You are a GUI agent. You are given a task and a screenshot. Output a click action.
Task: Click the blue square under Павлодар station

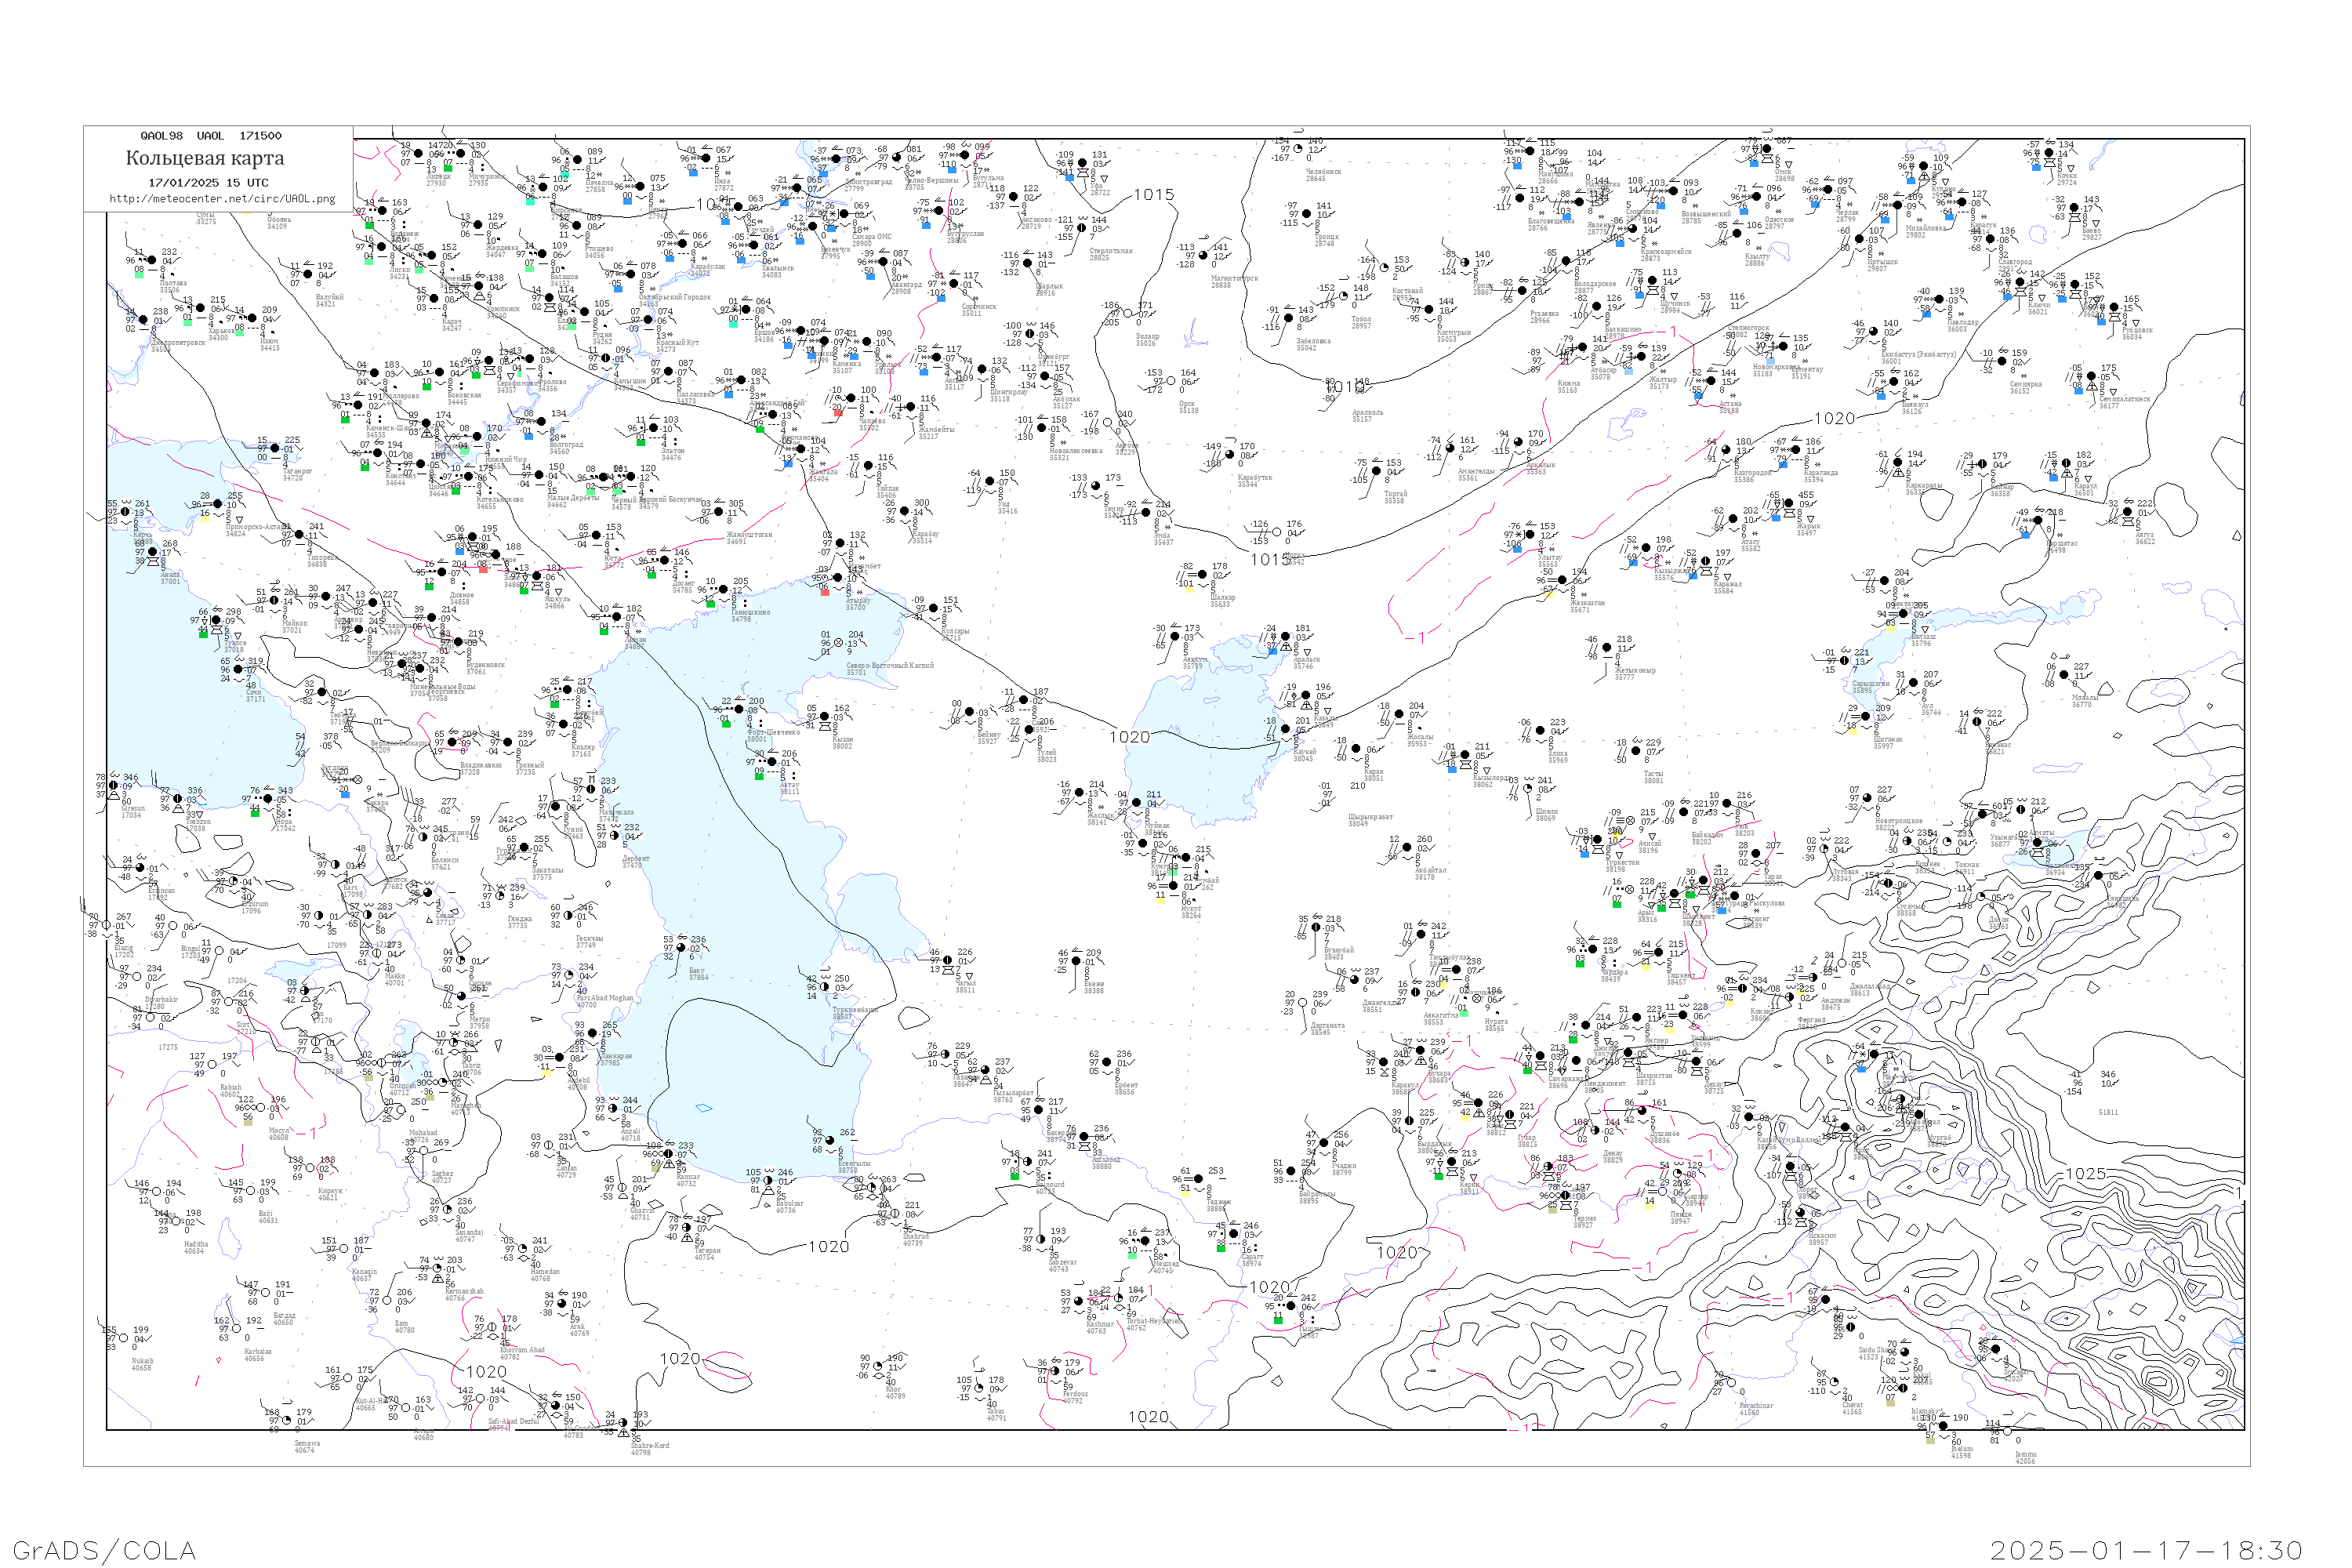pos(1926,314)
